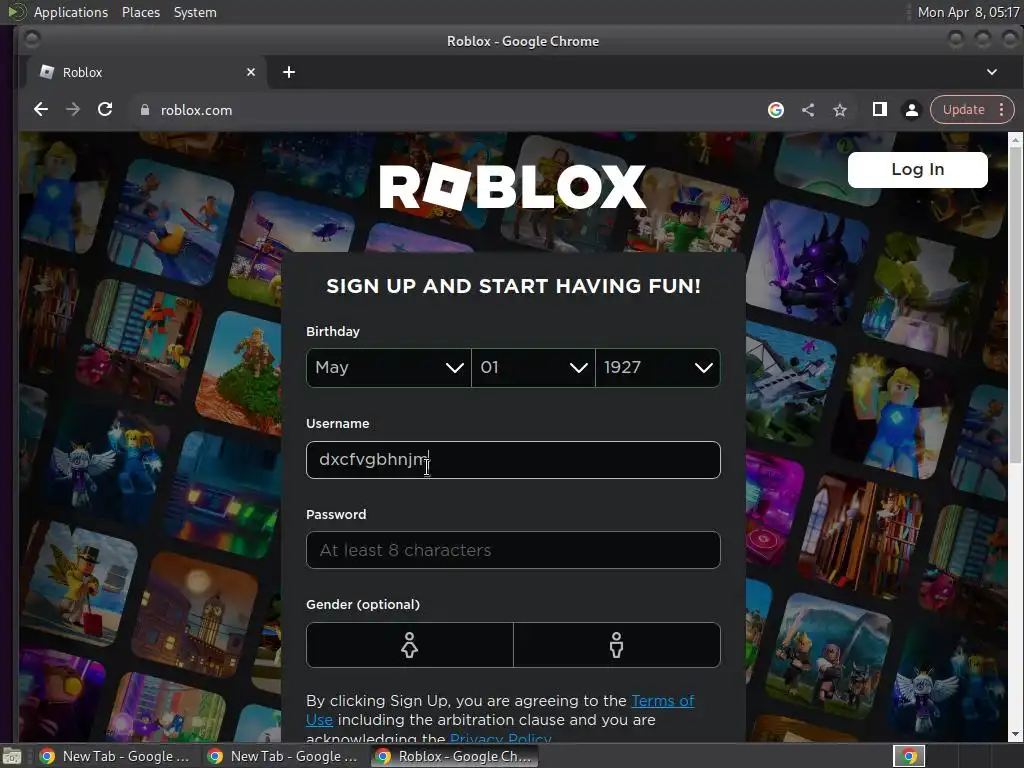
Task: Open the Google icon in address bar
Action: click(x=776, y=110)
